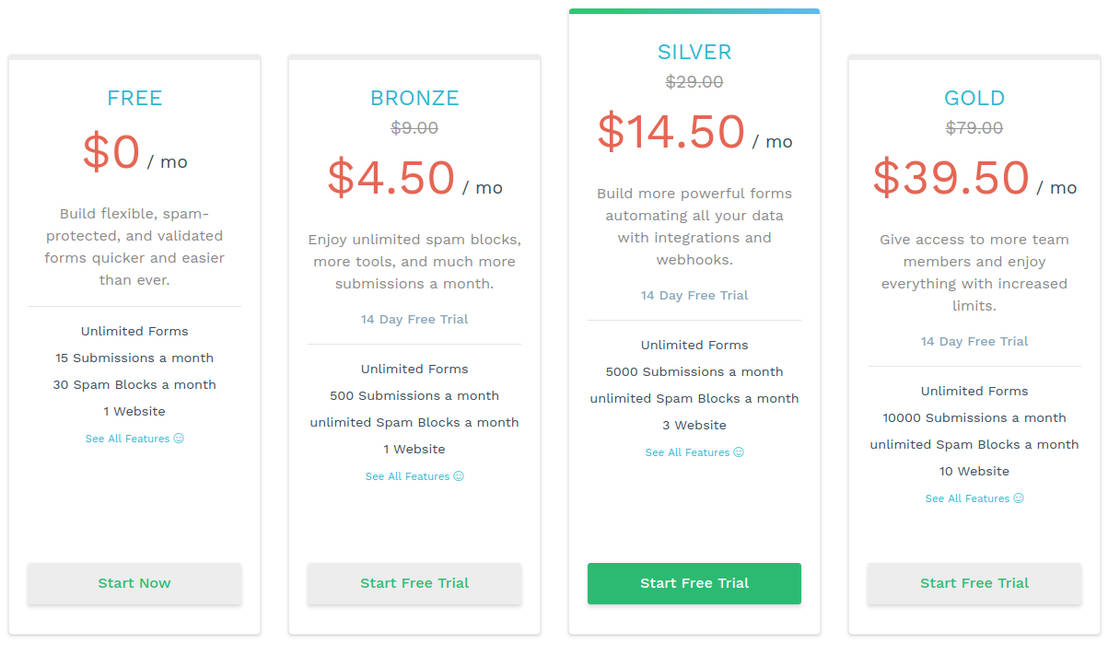Screen dimensions: 1108x646
Task: Select the BRONZE plan heading
Action: (x=414, y=98)
